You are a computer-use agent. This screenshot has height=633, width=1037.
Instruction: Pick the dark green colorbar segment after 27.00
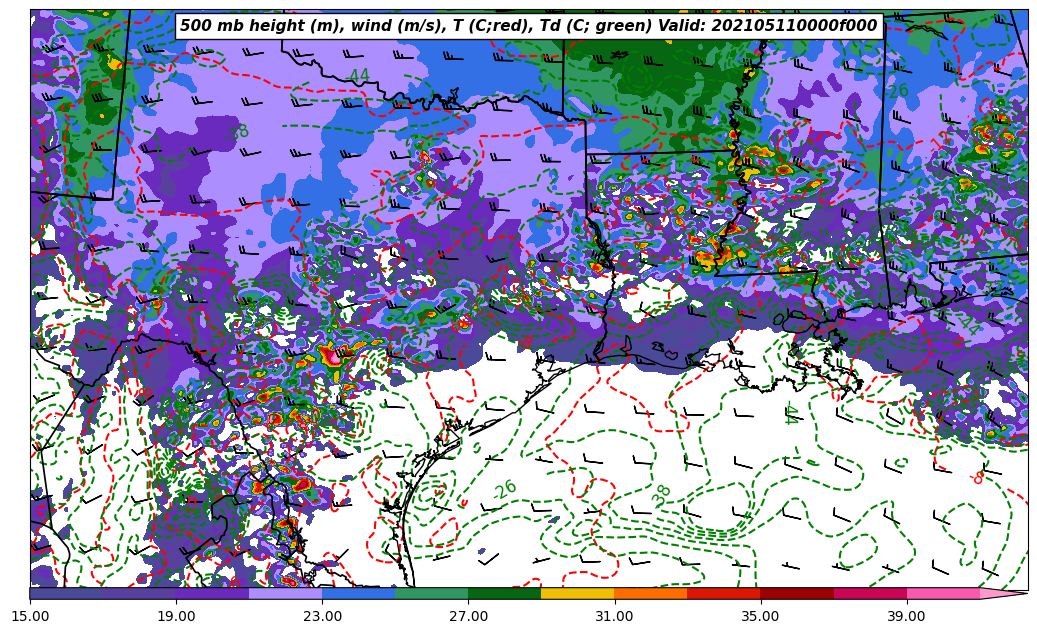tap(504, 593)
